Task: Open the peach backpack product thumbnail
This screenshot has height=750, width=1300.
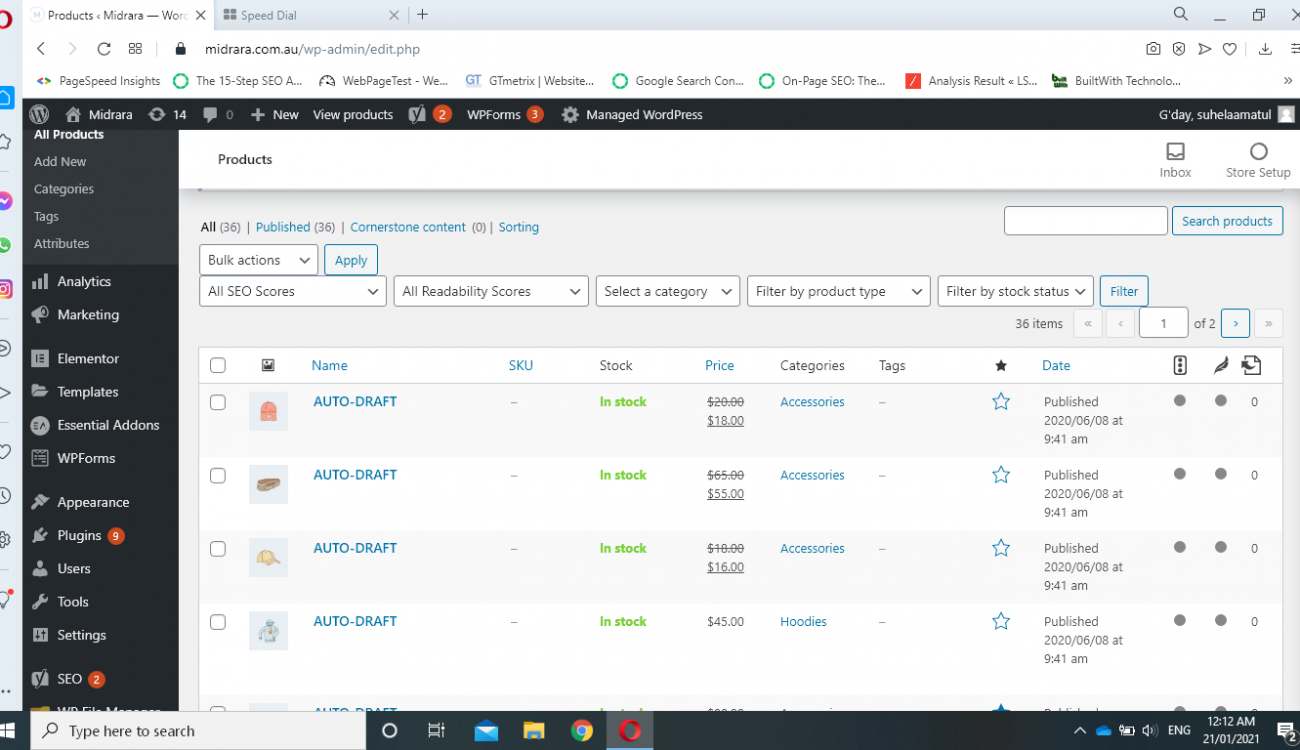Action: (268, 411)
